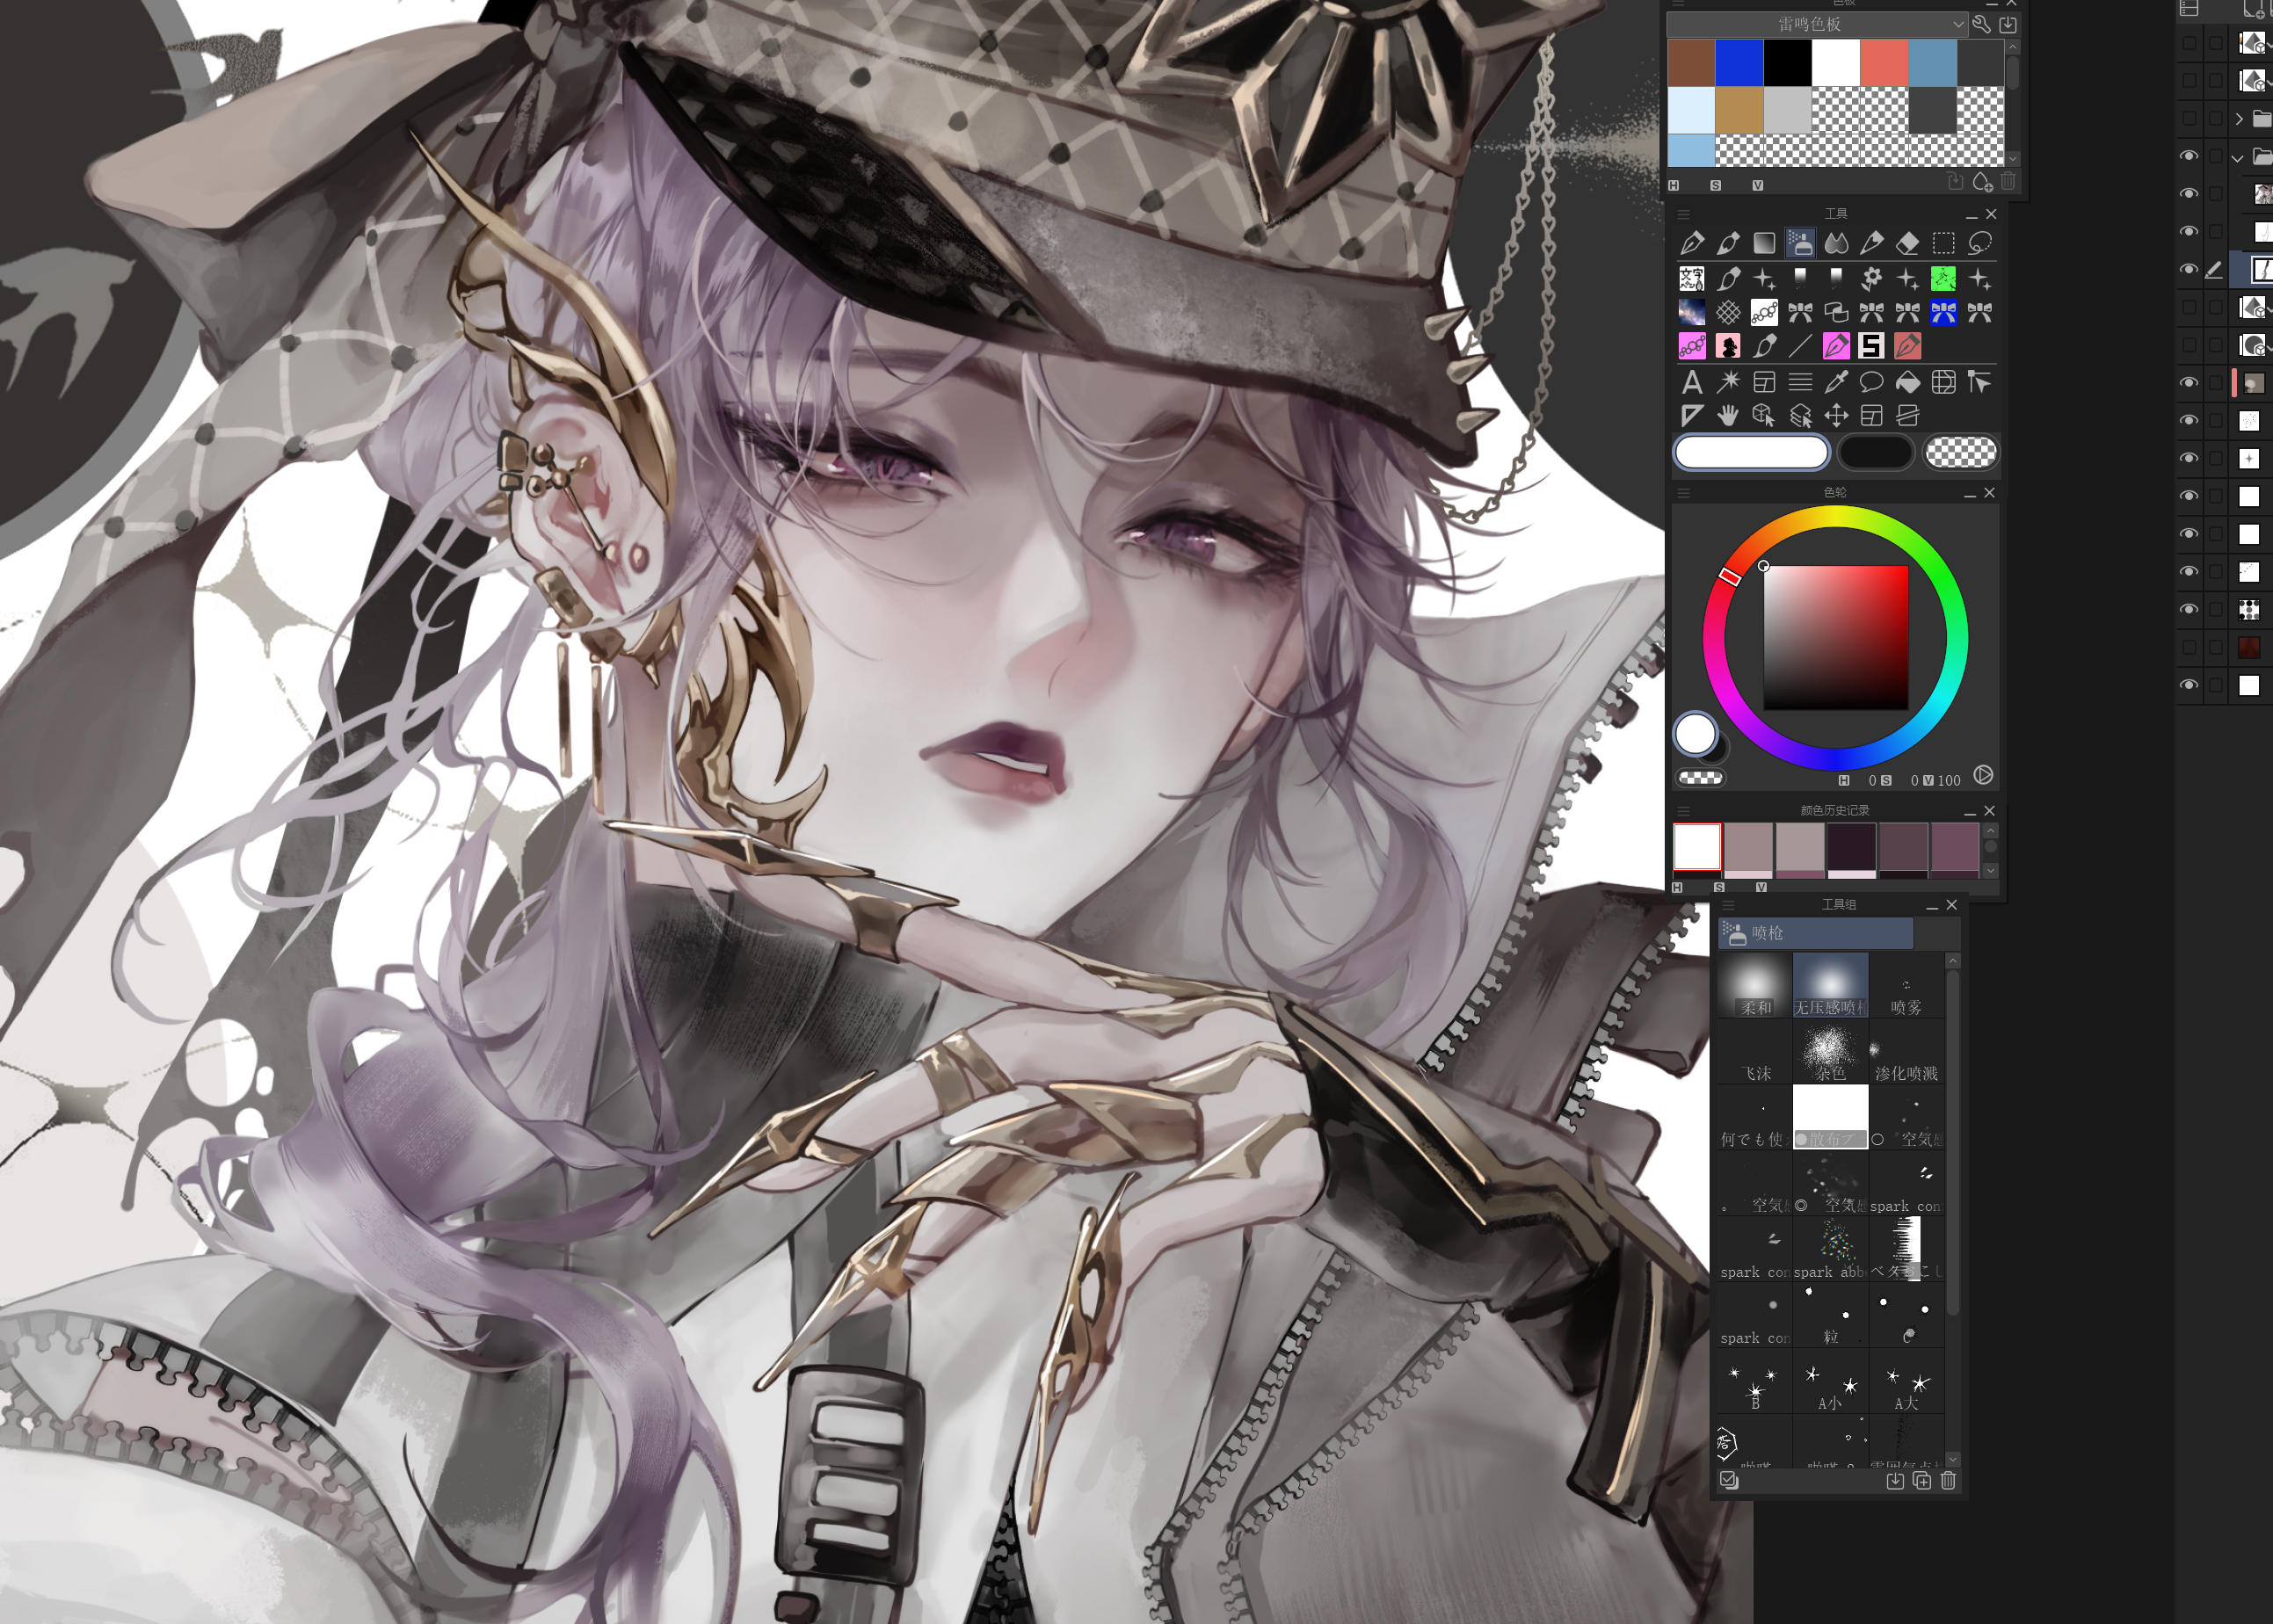Open the 工具 panel hamburger menu
The height and width of the screenshot is (1624, 2273).
point(1684,214)
